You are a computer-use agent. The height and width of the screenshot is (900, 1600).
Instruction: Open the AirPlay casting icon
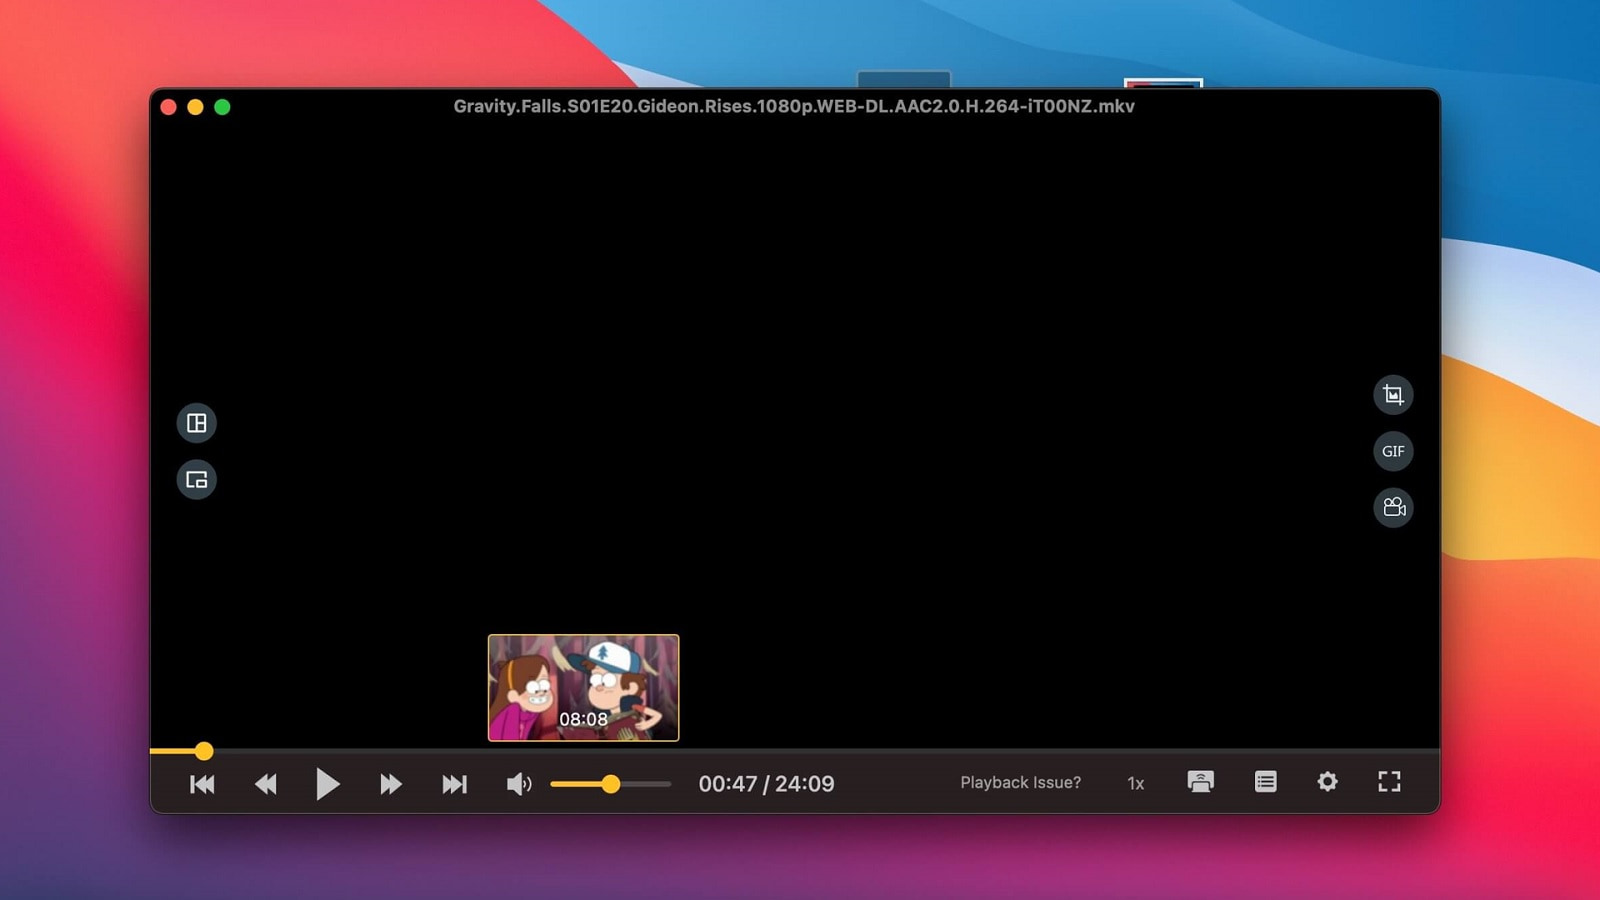tap(1200, 782)
